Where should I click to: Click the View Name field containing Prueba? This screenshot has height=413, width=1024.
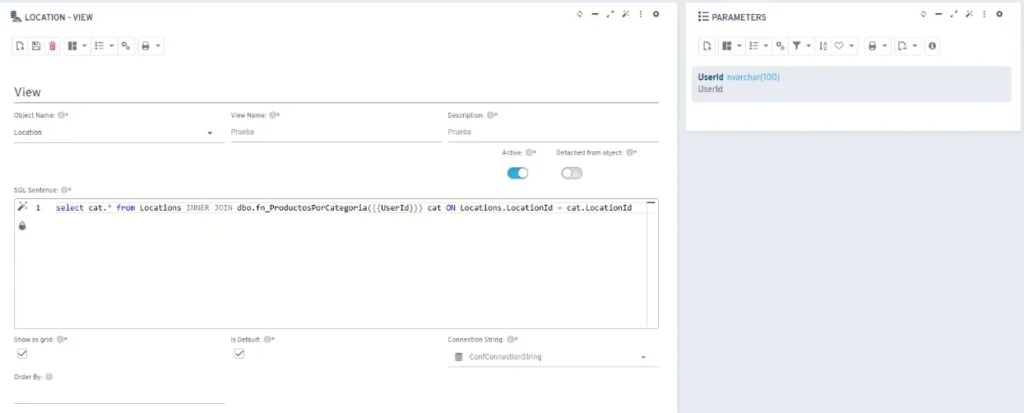[x=336, y=132]
